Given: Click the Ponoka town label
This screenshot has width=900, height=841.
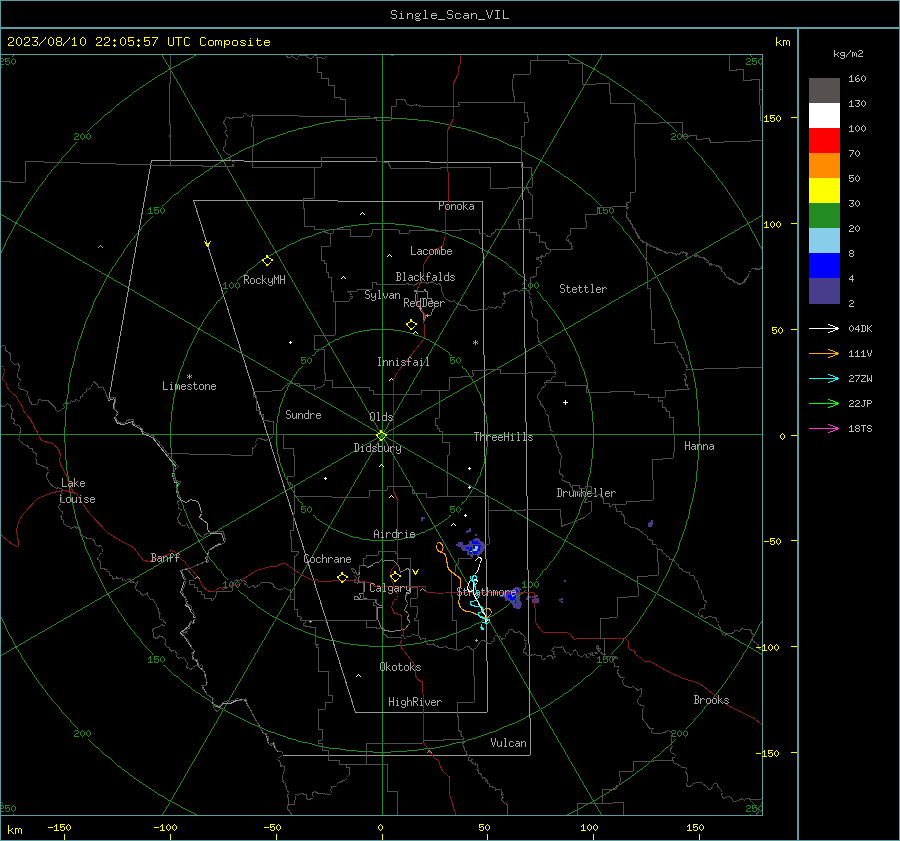Looking at the screenshot, I should coord(456,206).
